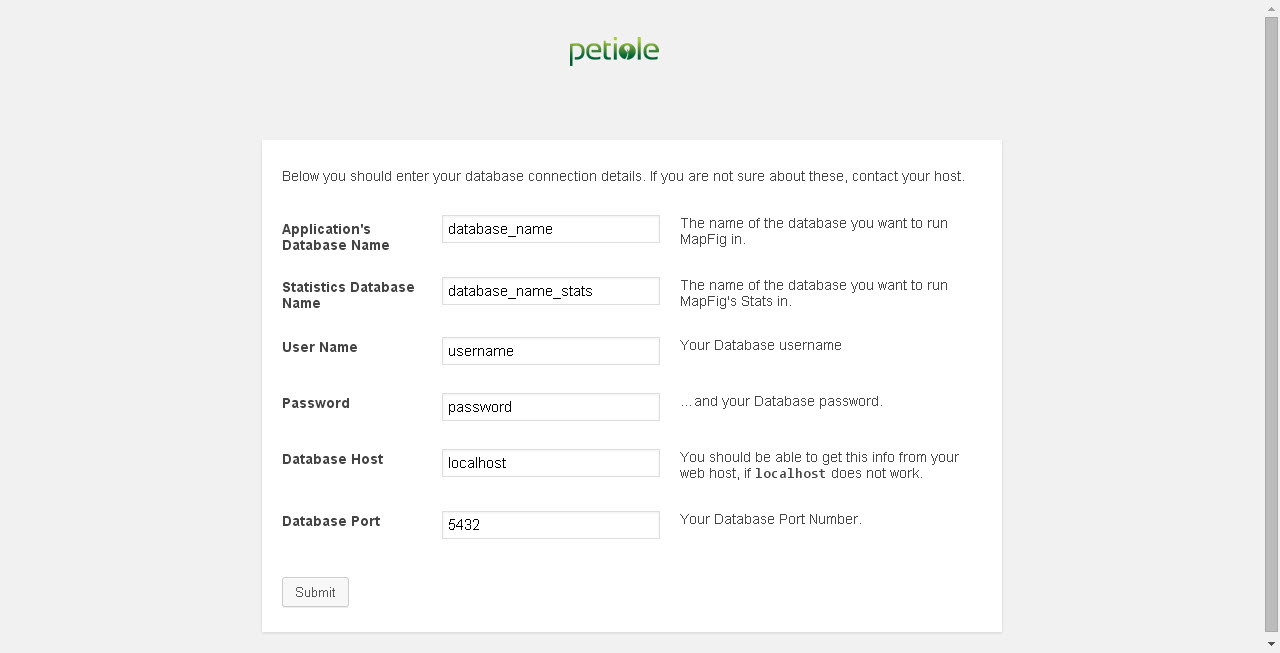Viewport: 1280px width, 653px height.
Task: Click the "Your Database Port Number." hint text
Action: click(x=770, y=519)
